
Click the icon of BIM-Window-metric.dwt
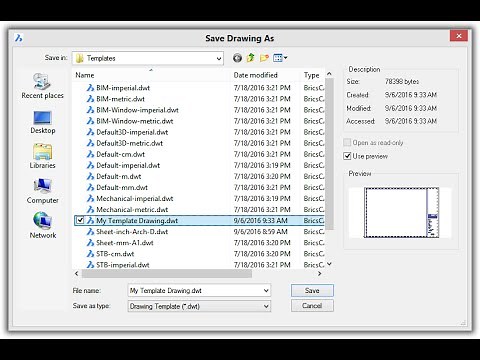(90, 121)
